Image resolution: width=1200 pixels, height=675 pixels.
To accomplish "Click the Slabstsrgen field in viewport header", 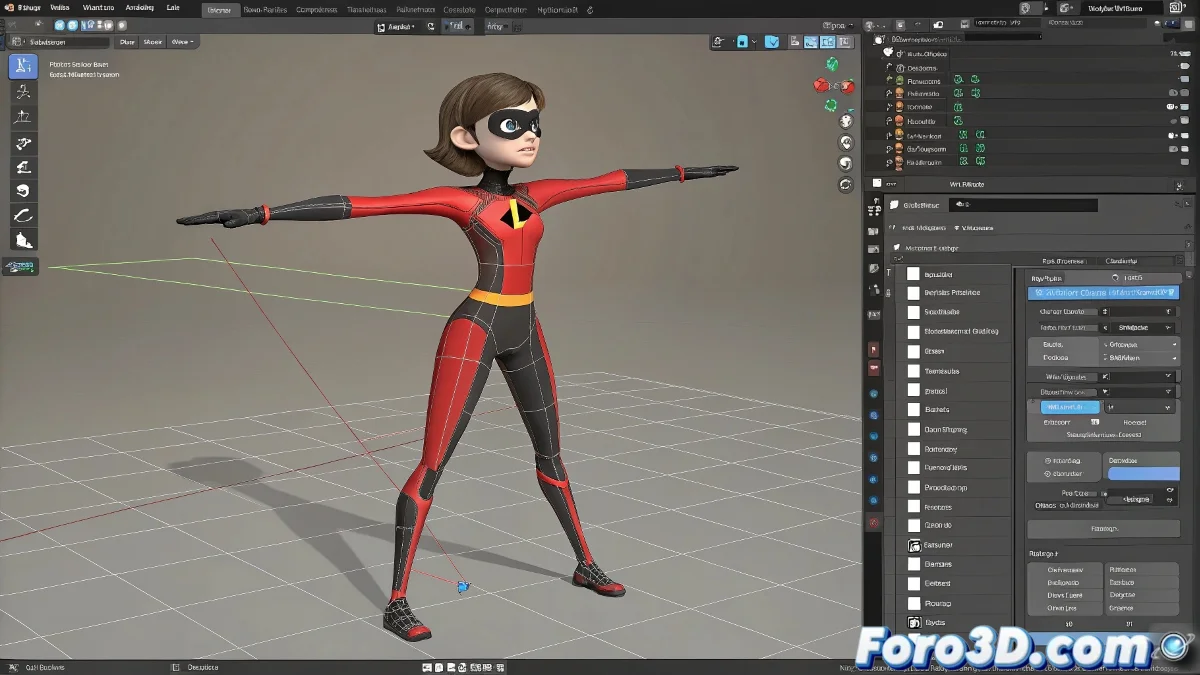I will click(x=58, y=42).
